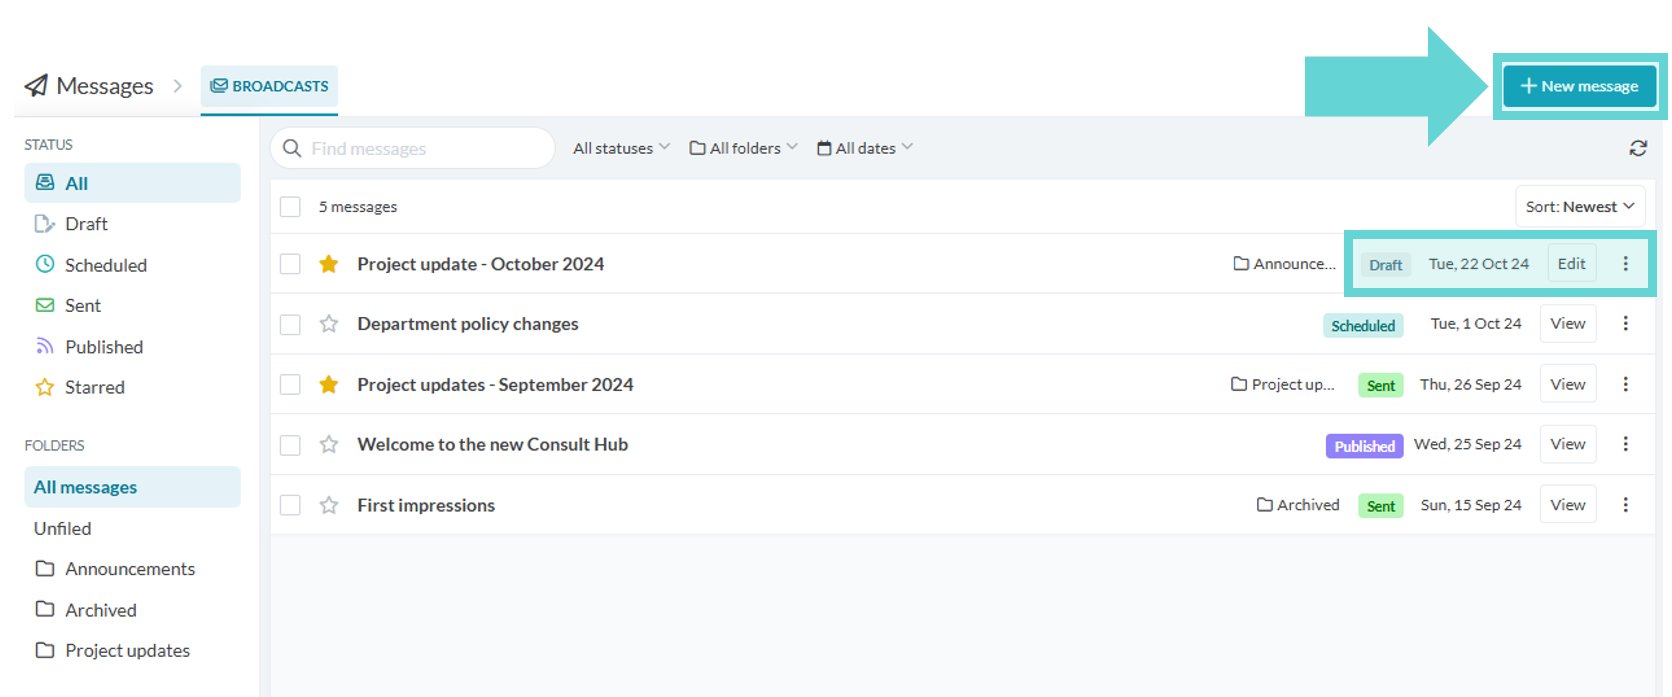Click the Messages paper plane icon
The image size is (1672, 697).
[x=36, y=85]
